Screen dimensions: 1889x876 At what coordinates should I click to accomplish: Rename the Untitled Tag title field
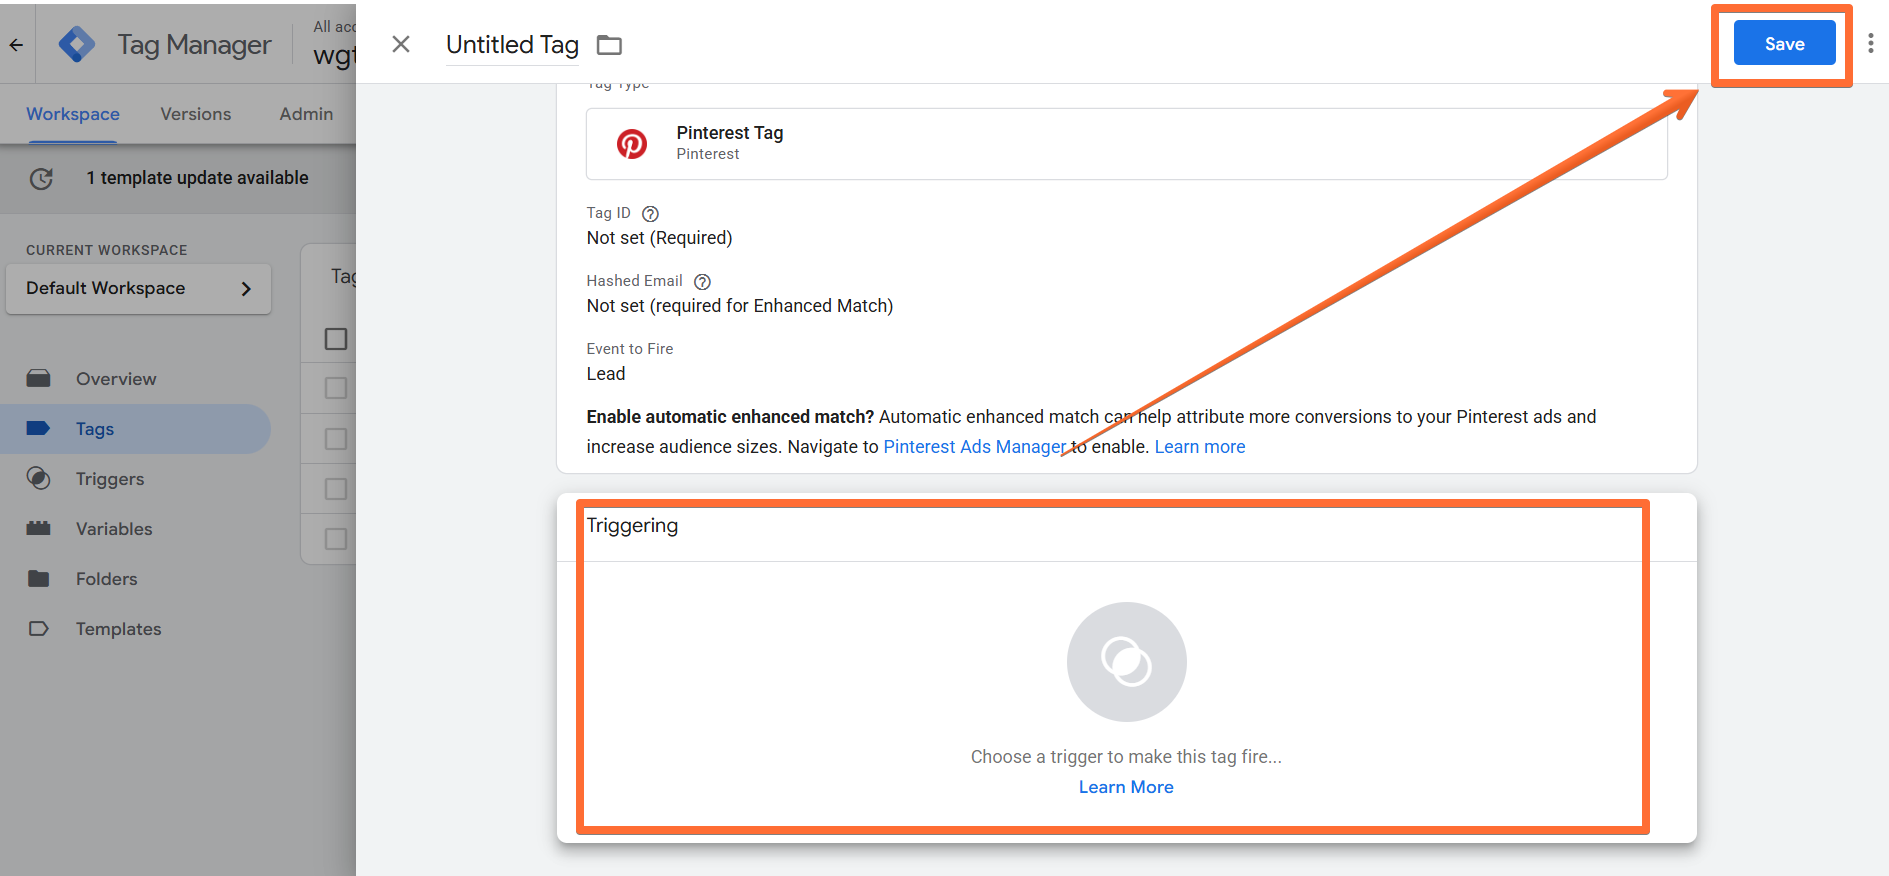[512, 45]
